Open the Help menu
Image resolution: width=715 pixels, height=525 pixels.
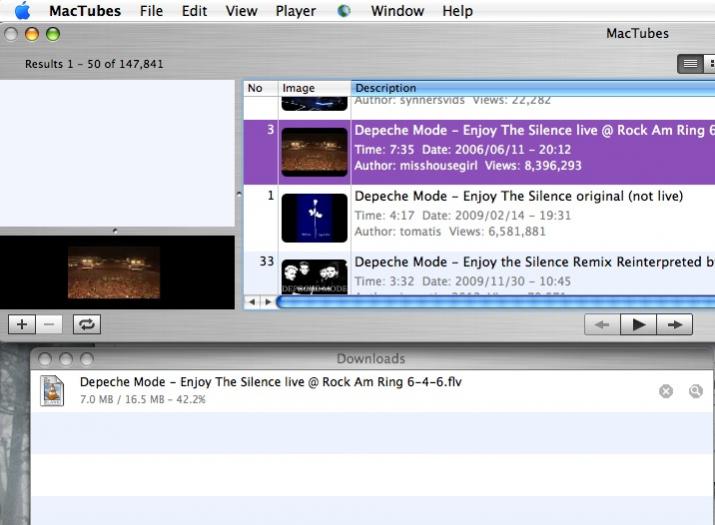click(x=457, y=10)
